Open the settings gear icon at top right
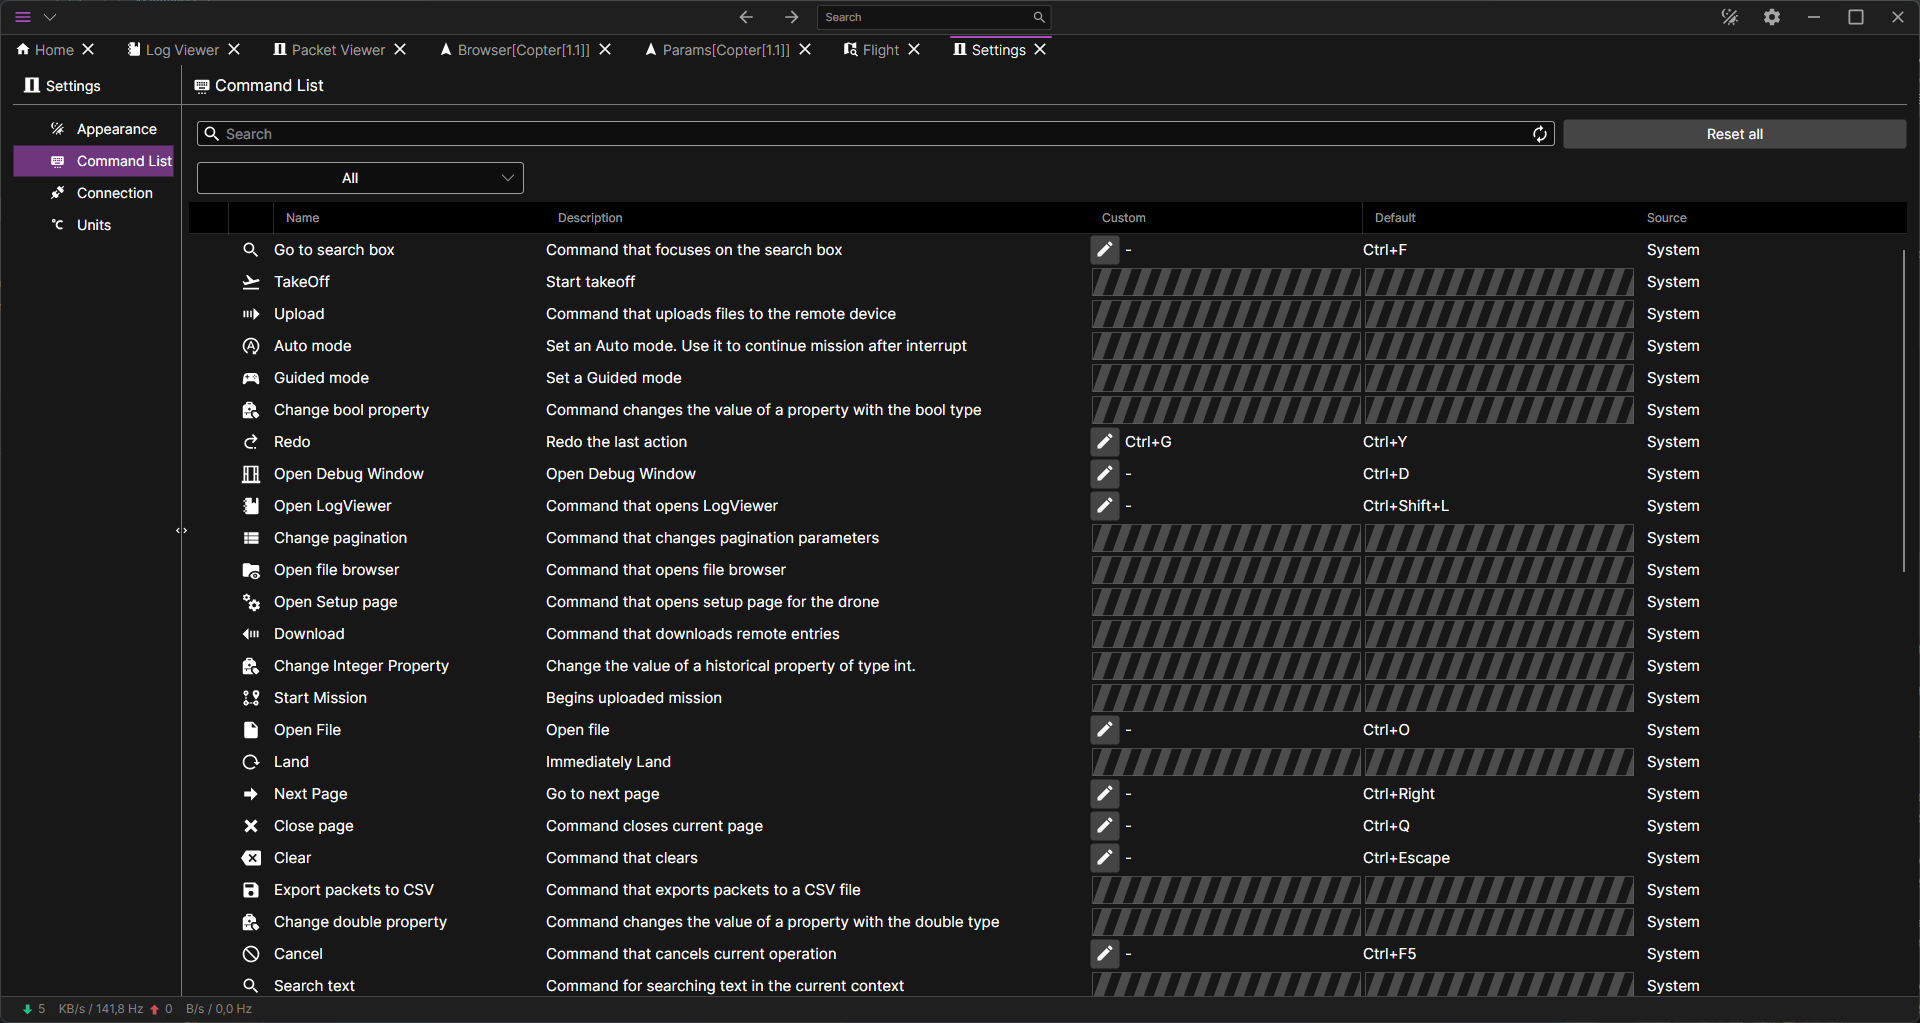This screenshot has height=1023, width=1920. tap(1772, 17)
